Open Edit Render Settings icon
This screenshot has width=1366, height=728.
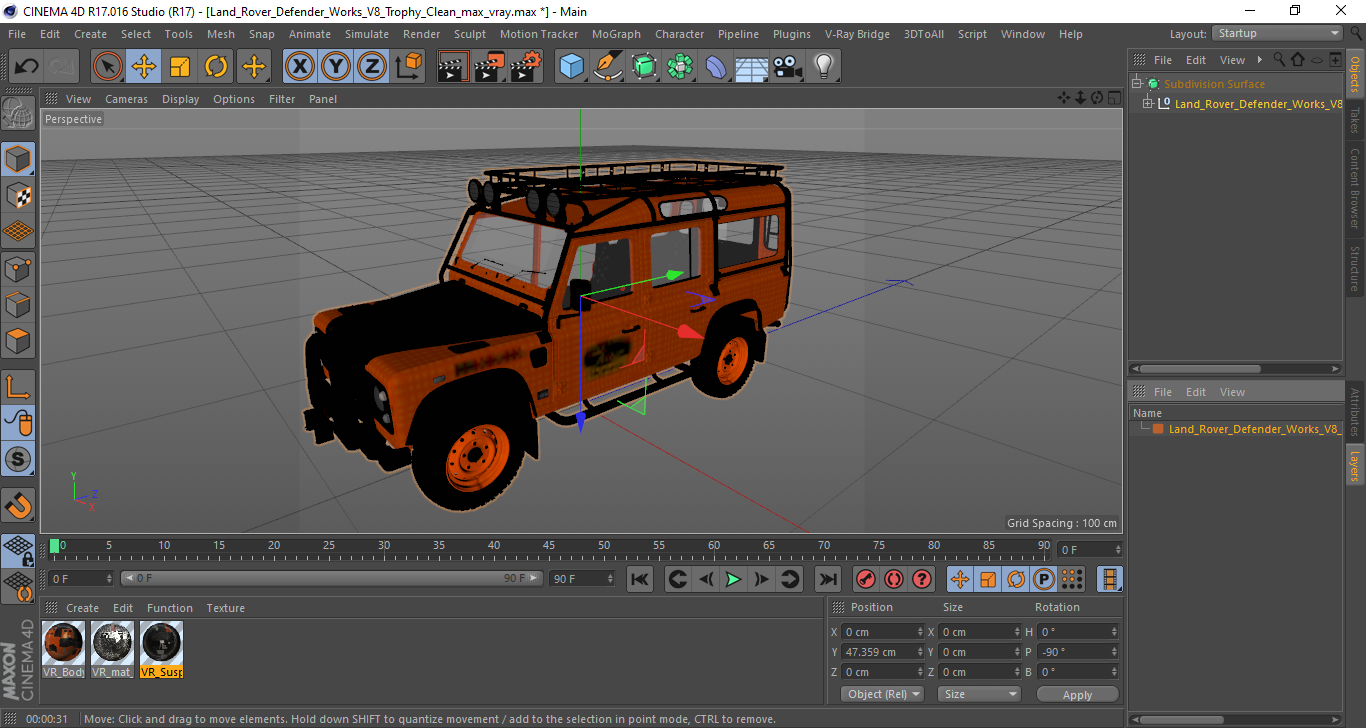(525, 67)
